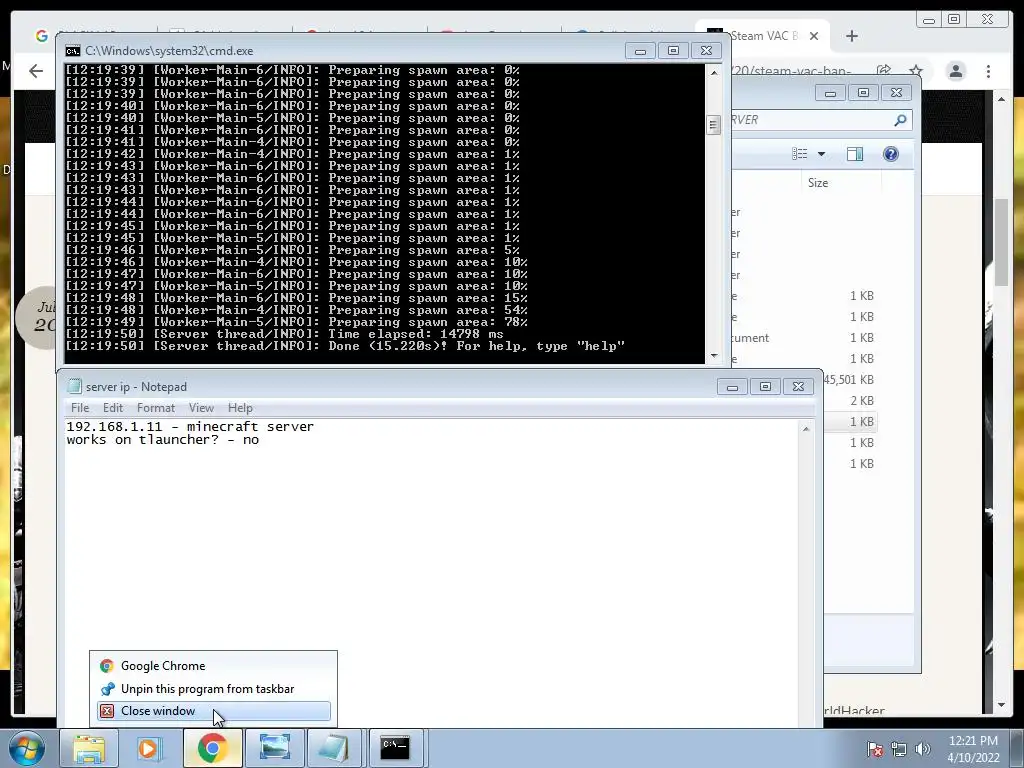Viewport: 1024px width, 768px height.
Task: Open Notepad Format menu
Action: [155, 408]
